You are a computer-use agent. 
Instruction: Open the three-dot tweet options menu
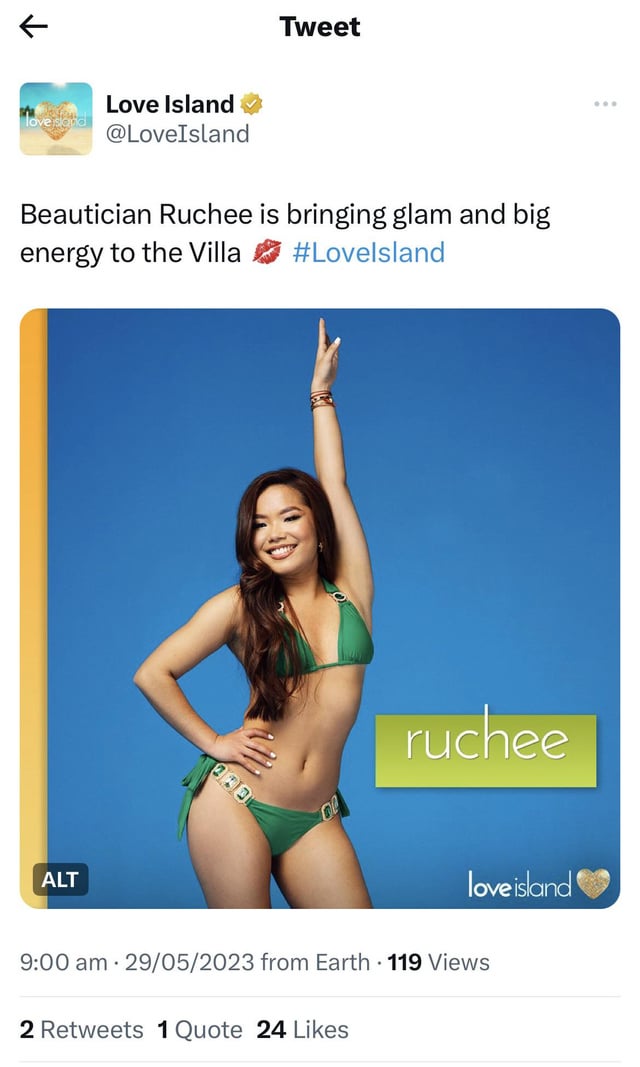click(605, 104)
